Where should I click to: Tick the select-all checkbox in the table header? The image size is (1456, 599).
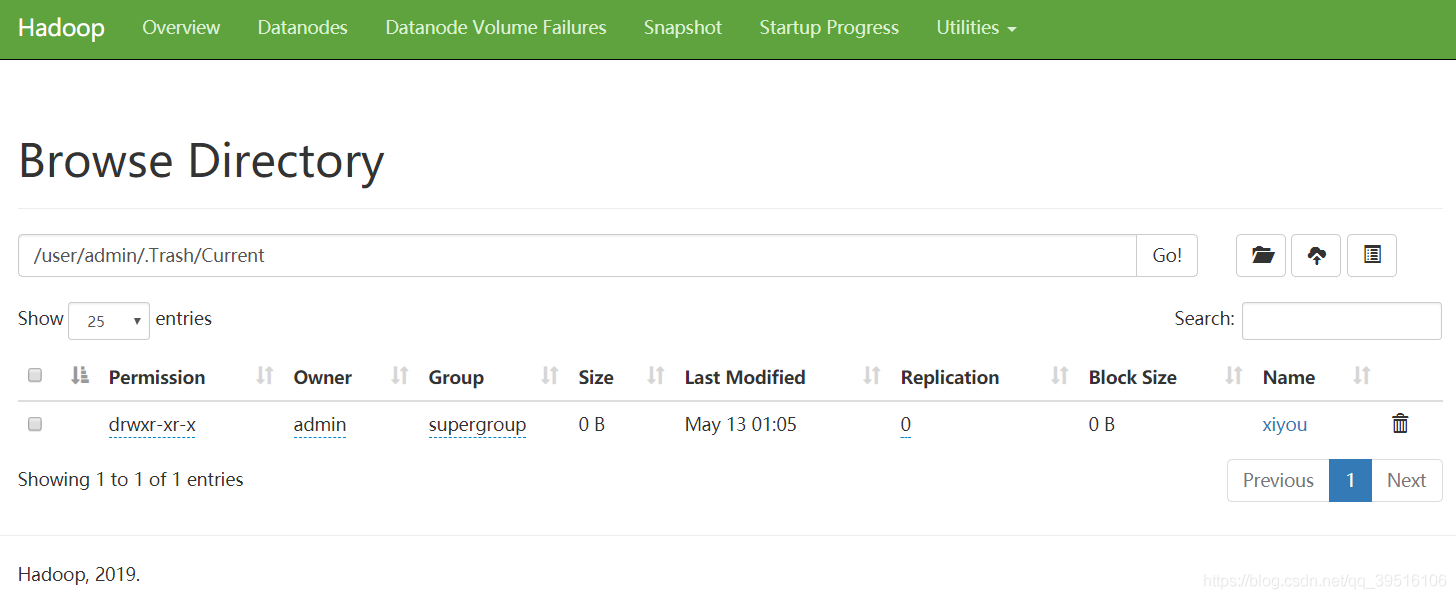click(35, 376)
